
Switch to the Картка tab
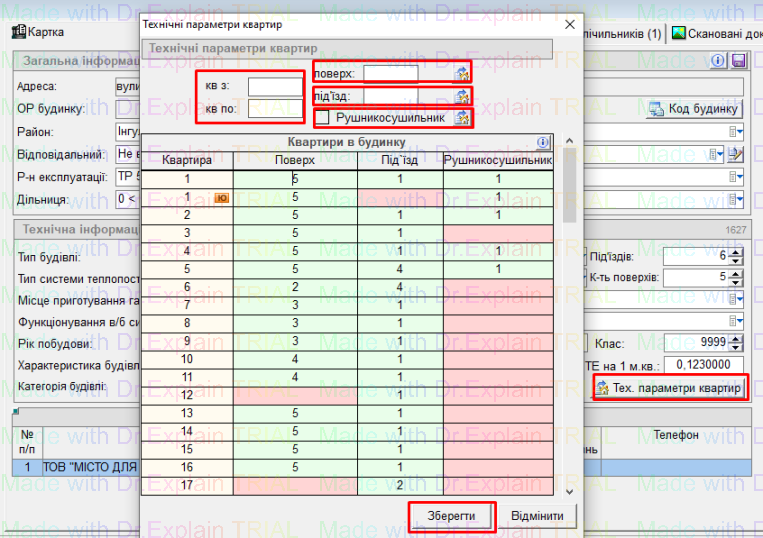pyautogui.click(x=38, y=32)
